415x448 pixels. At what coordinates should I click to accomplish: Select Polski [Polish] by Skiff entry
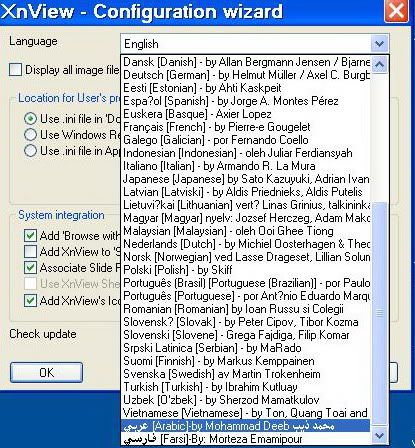pyautogui.click(x=246, y=270)
